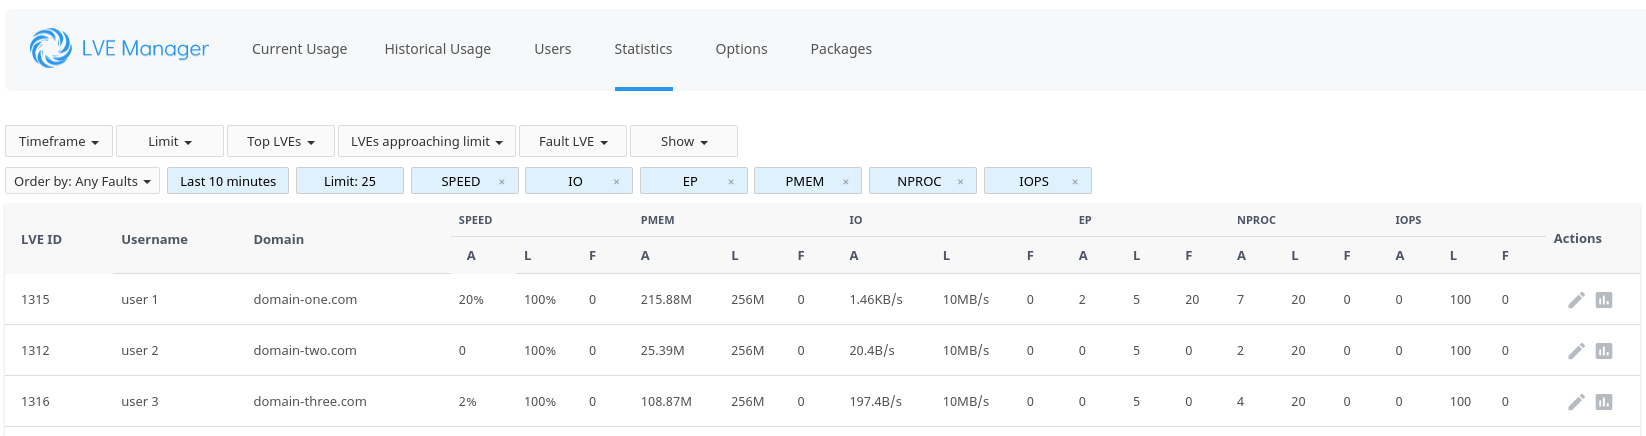Go to the Options tab
This screenshot has height=436, width=1646.
[741, 49]
